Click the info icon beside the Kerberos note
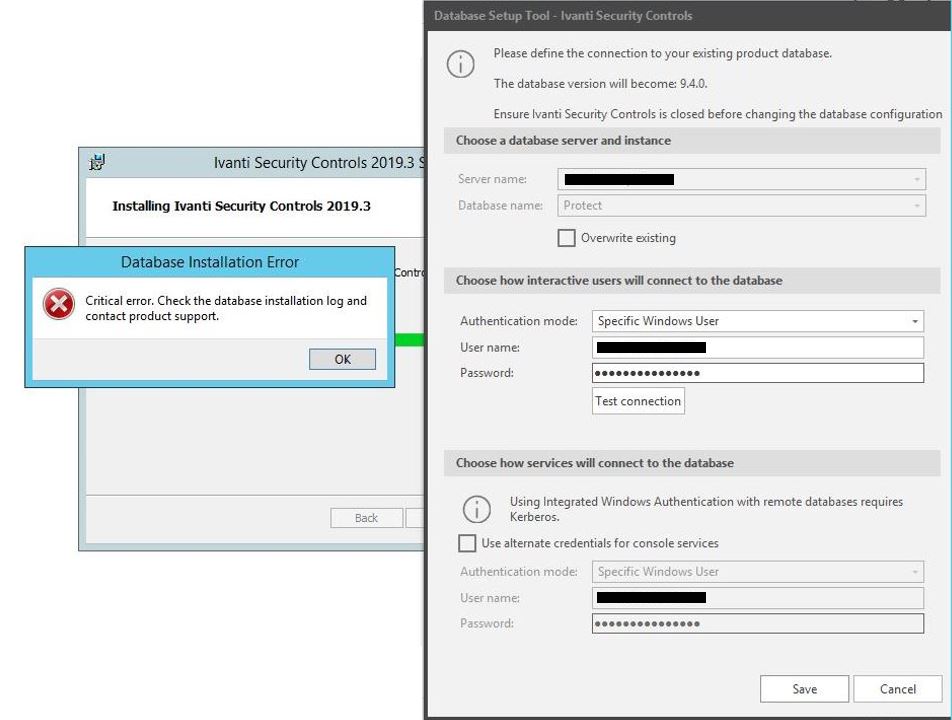This screenshot has height=720, width=952. pyautogui.click(x=477, y=509)
